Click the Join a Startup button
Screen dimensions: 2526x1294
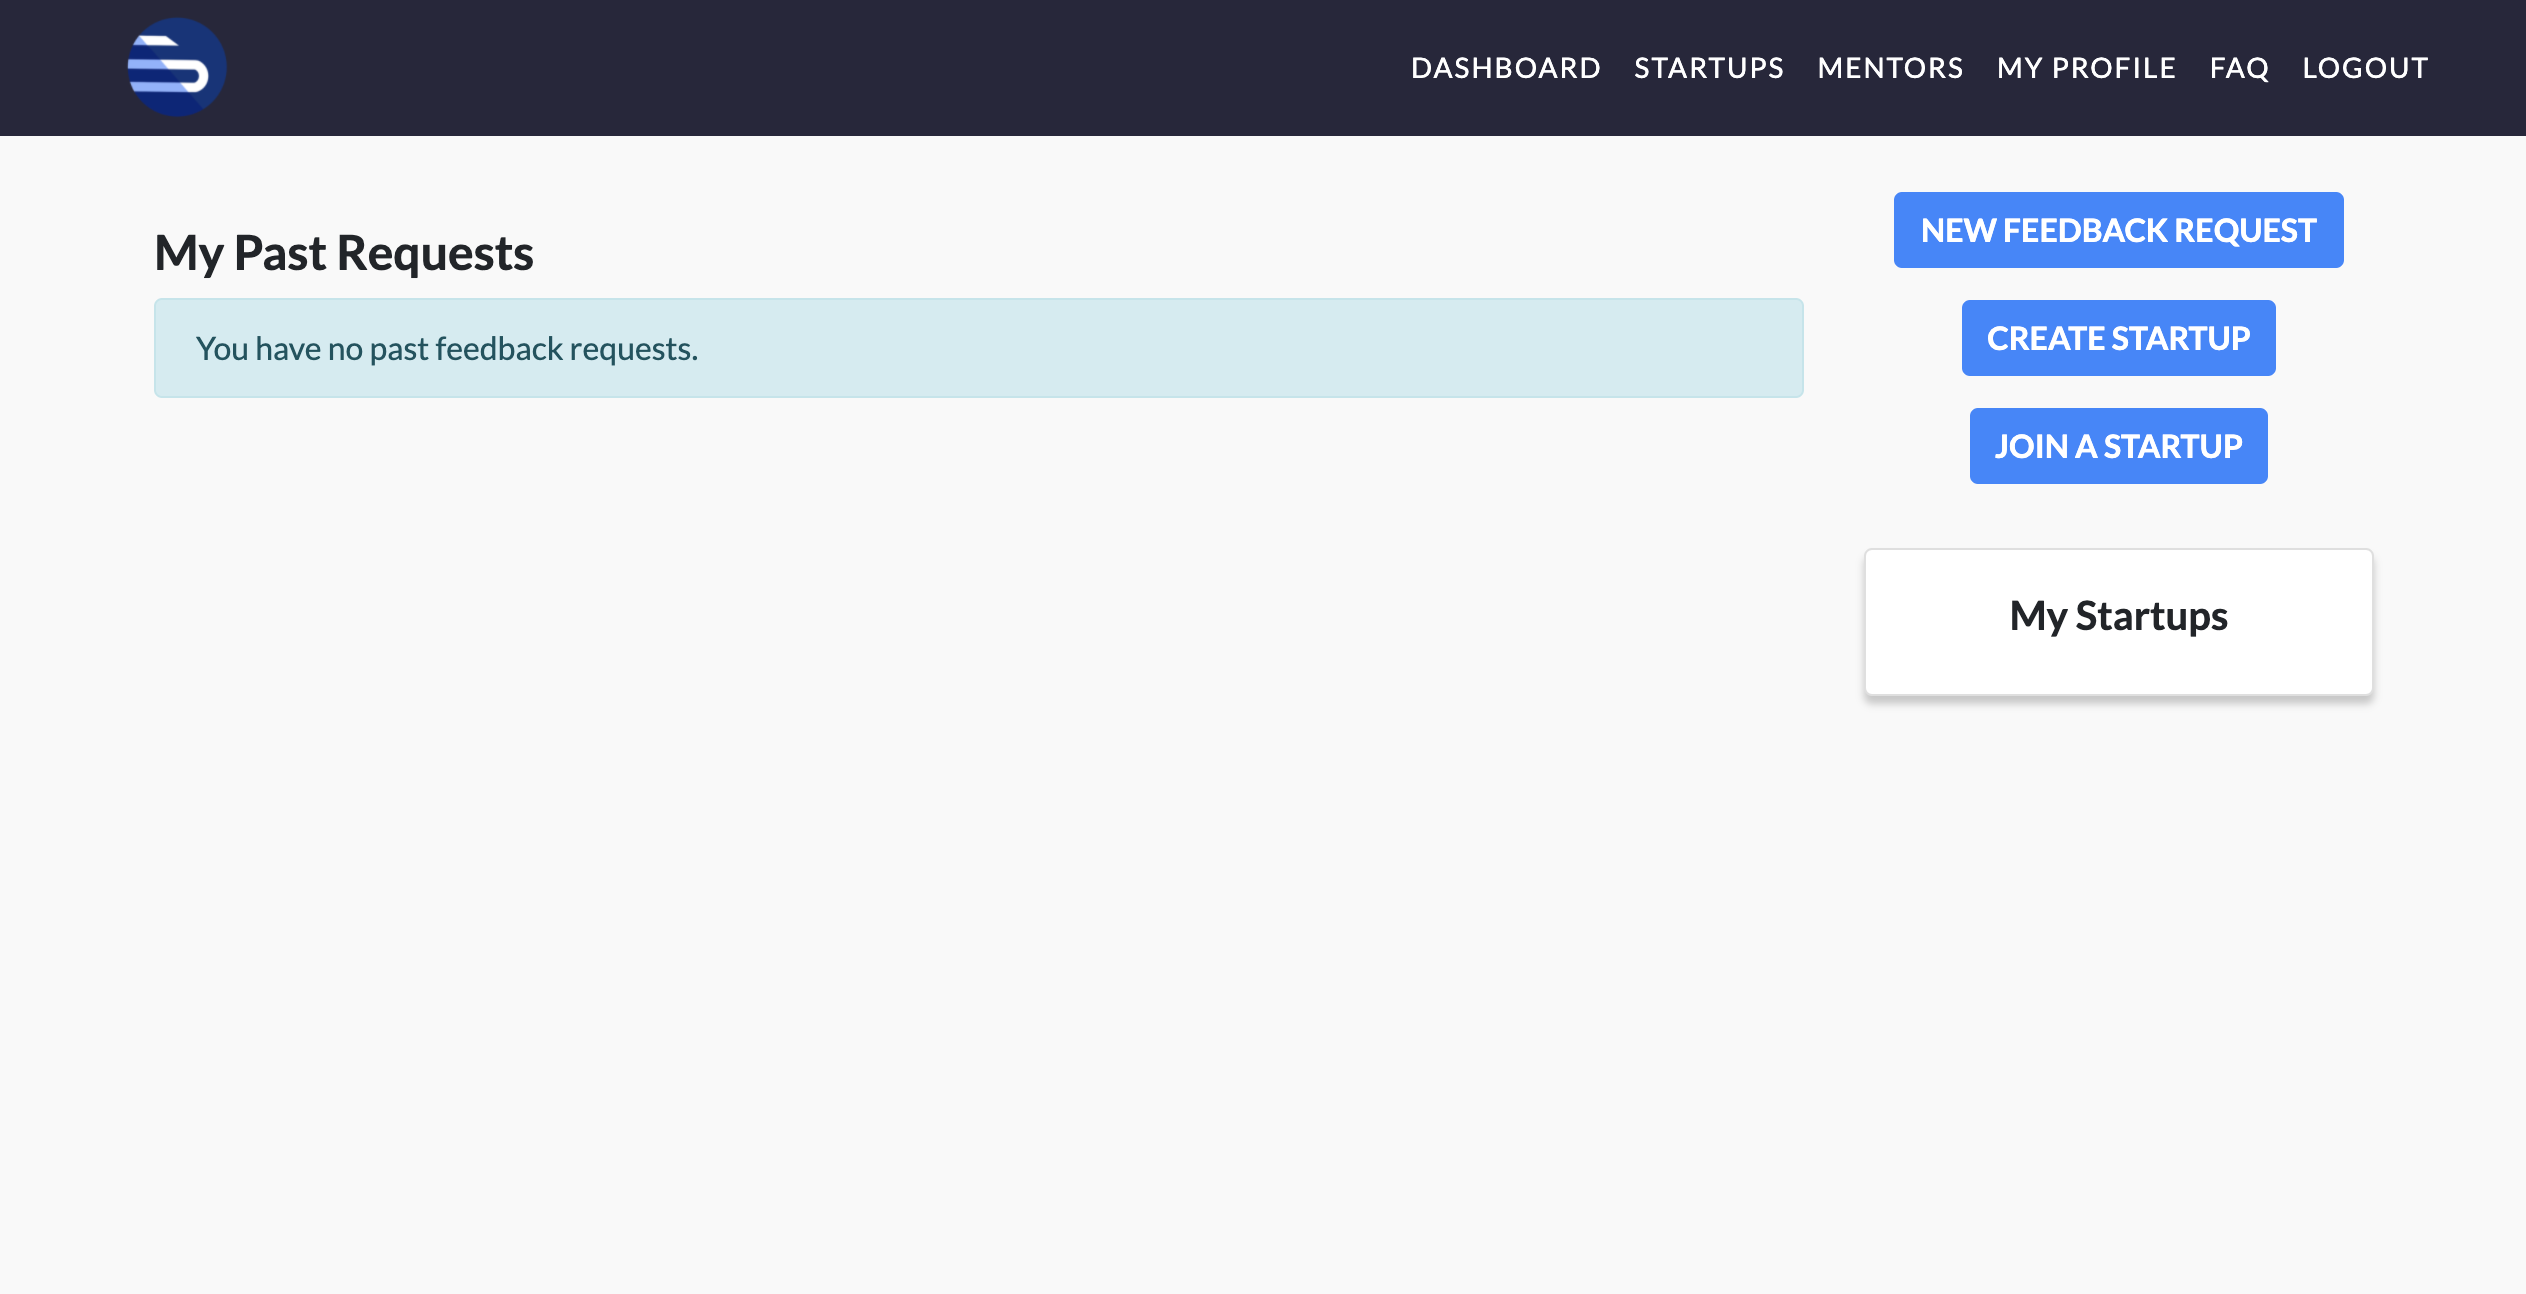[x=2118, y=446]
